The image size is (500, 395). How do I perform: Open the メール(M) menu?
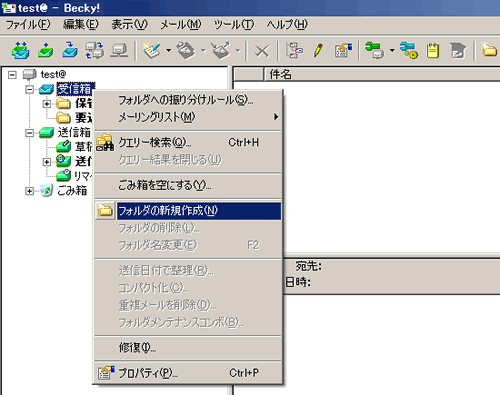click(x=181, y=24)
